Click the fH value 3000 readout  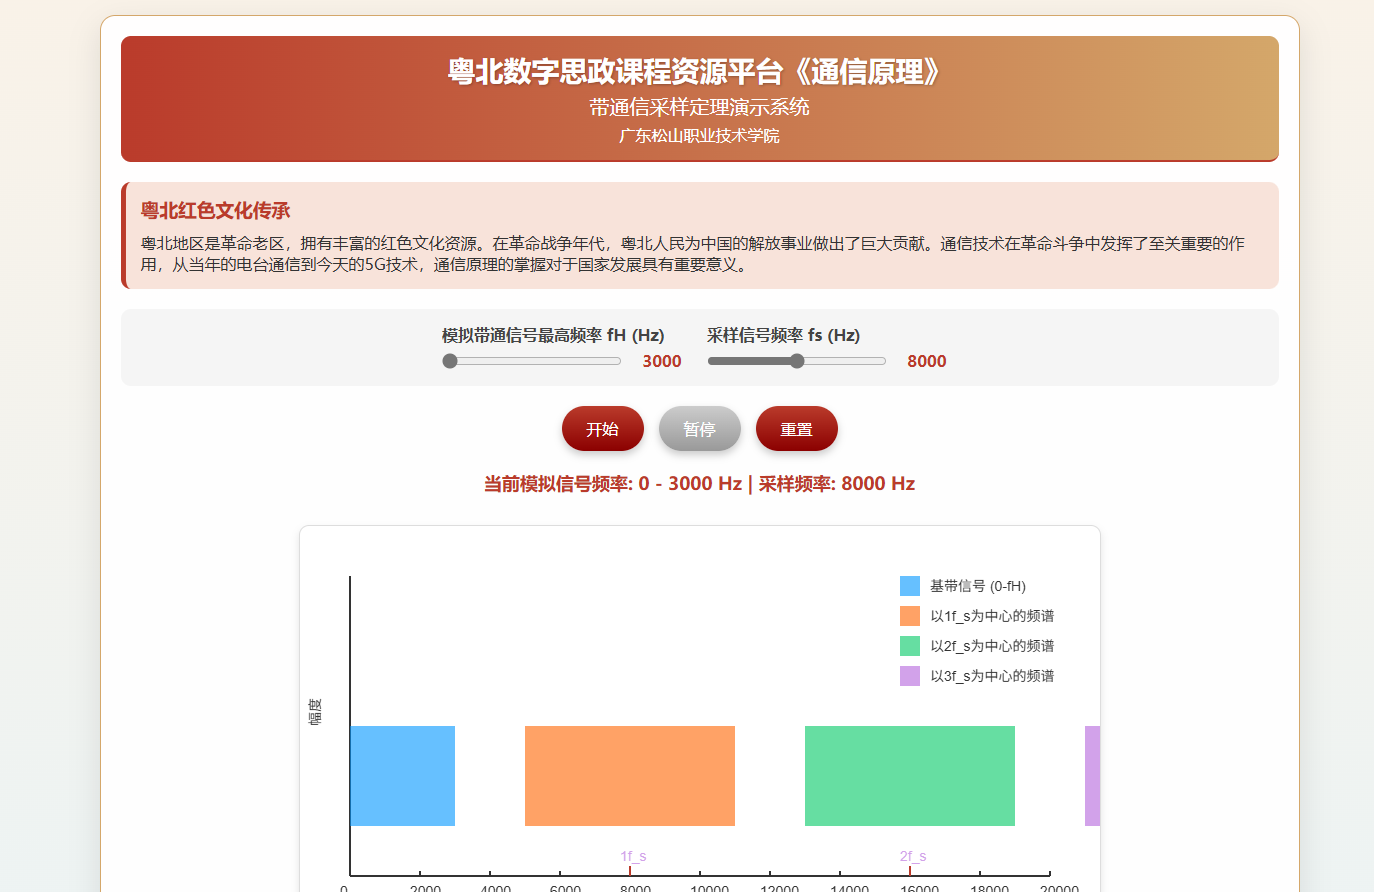pyautogui.click(x=661, y=362)
